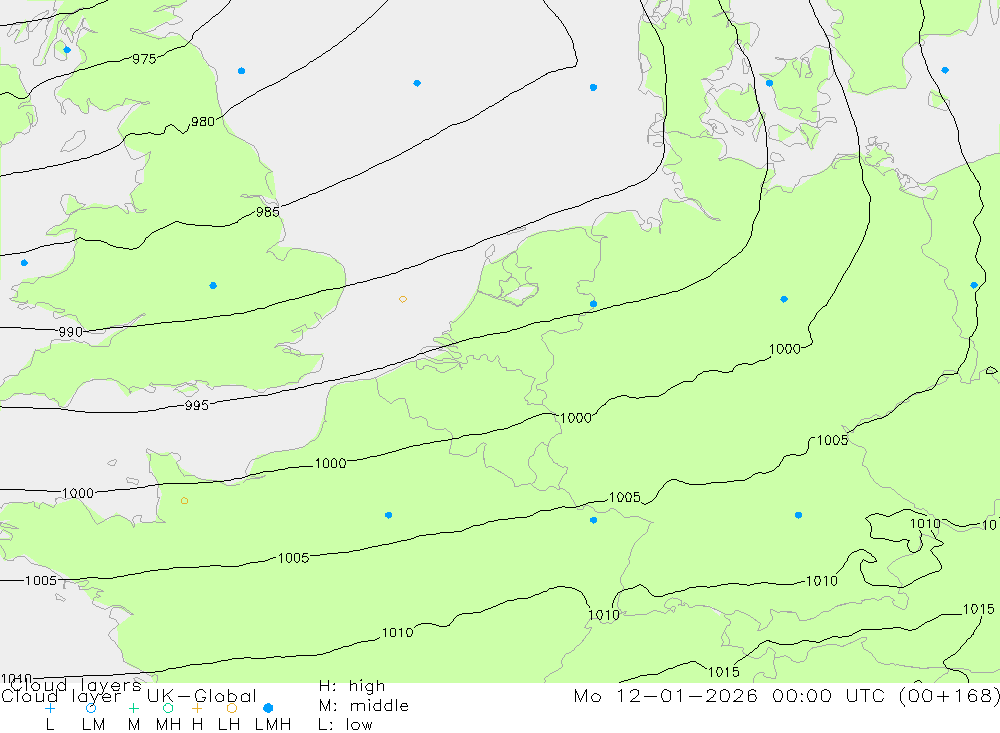
Task: Click the 990 isobar label
Action: click(x=71, y=332)
